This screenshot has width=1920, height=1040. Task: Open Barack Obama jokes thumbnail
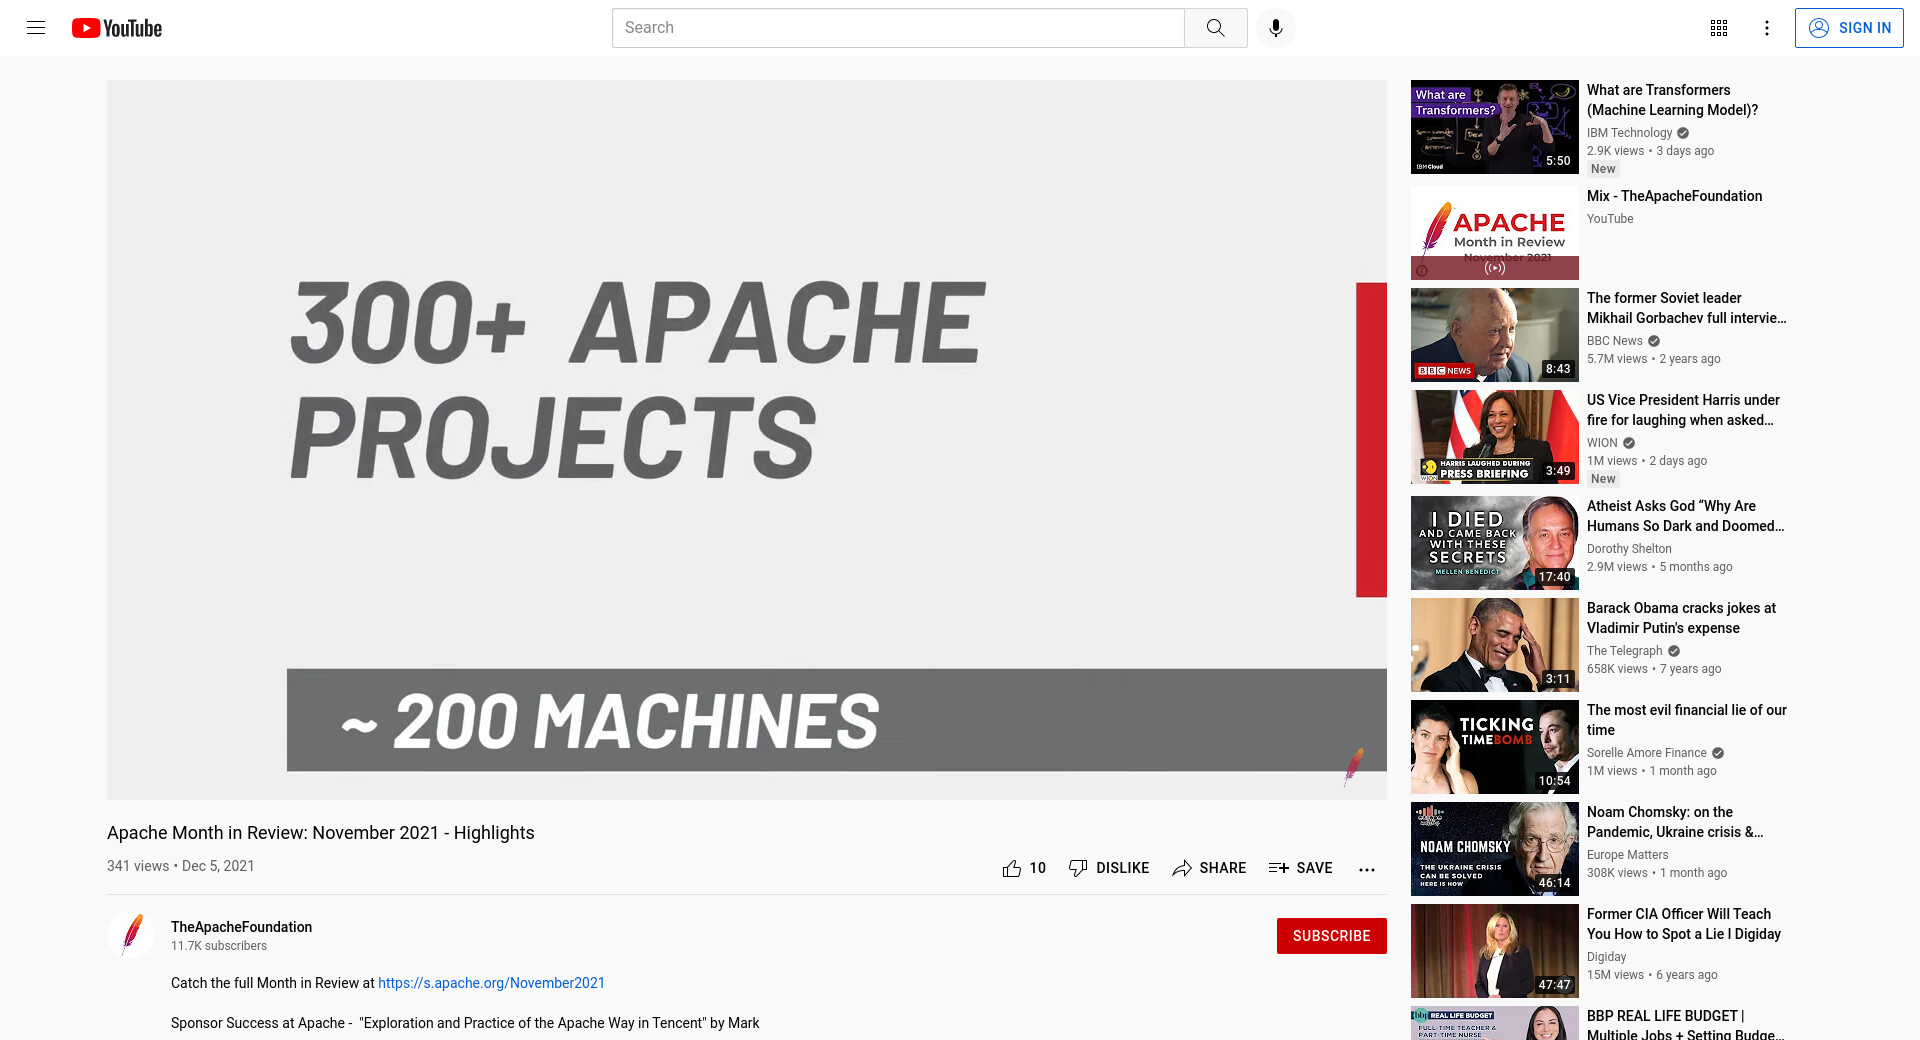(1495, 645)
